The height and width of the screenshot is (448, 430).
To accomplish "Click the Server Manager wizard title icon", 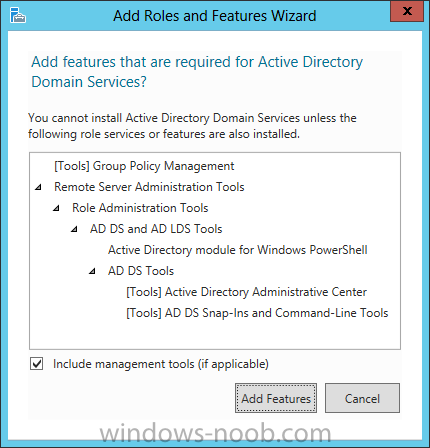I will coord(18,15).
